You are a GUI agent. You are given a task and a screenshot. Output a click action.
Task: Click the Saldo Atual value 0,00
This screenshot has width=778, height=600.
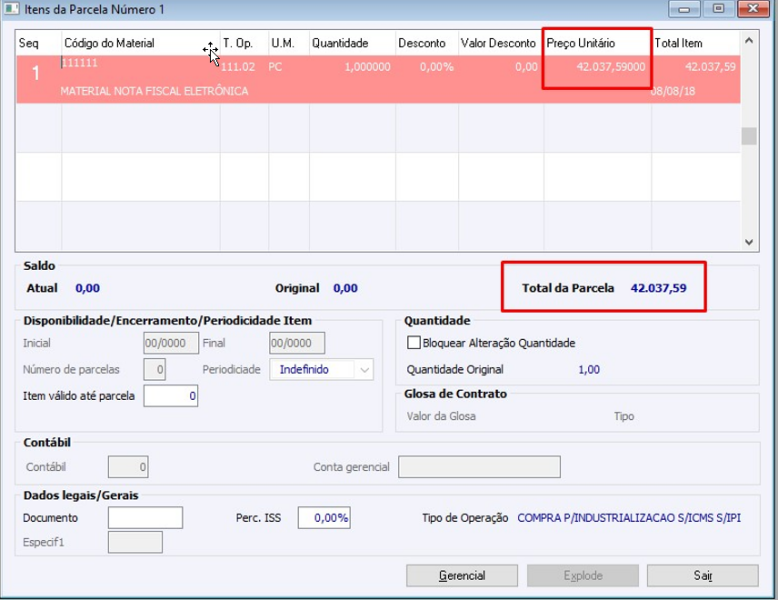click(x=87, y=288)
